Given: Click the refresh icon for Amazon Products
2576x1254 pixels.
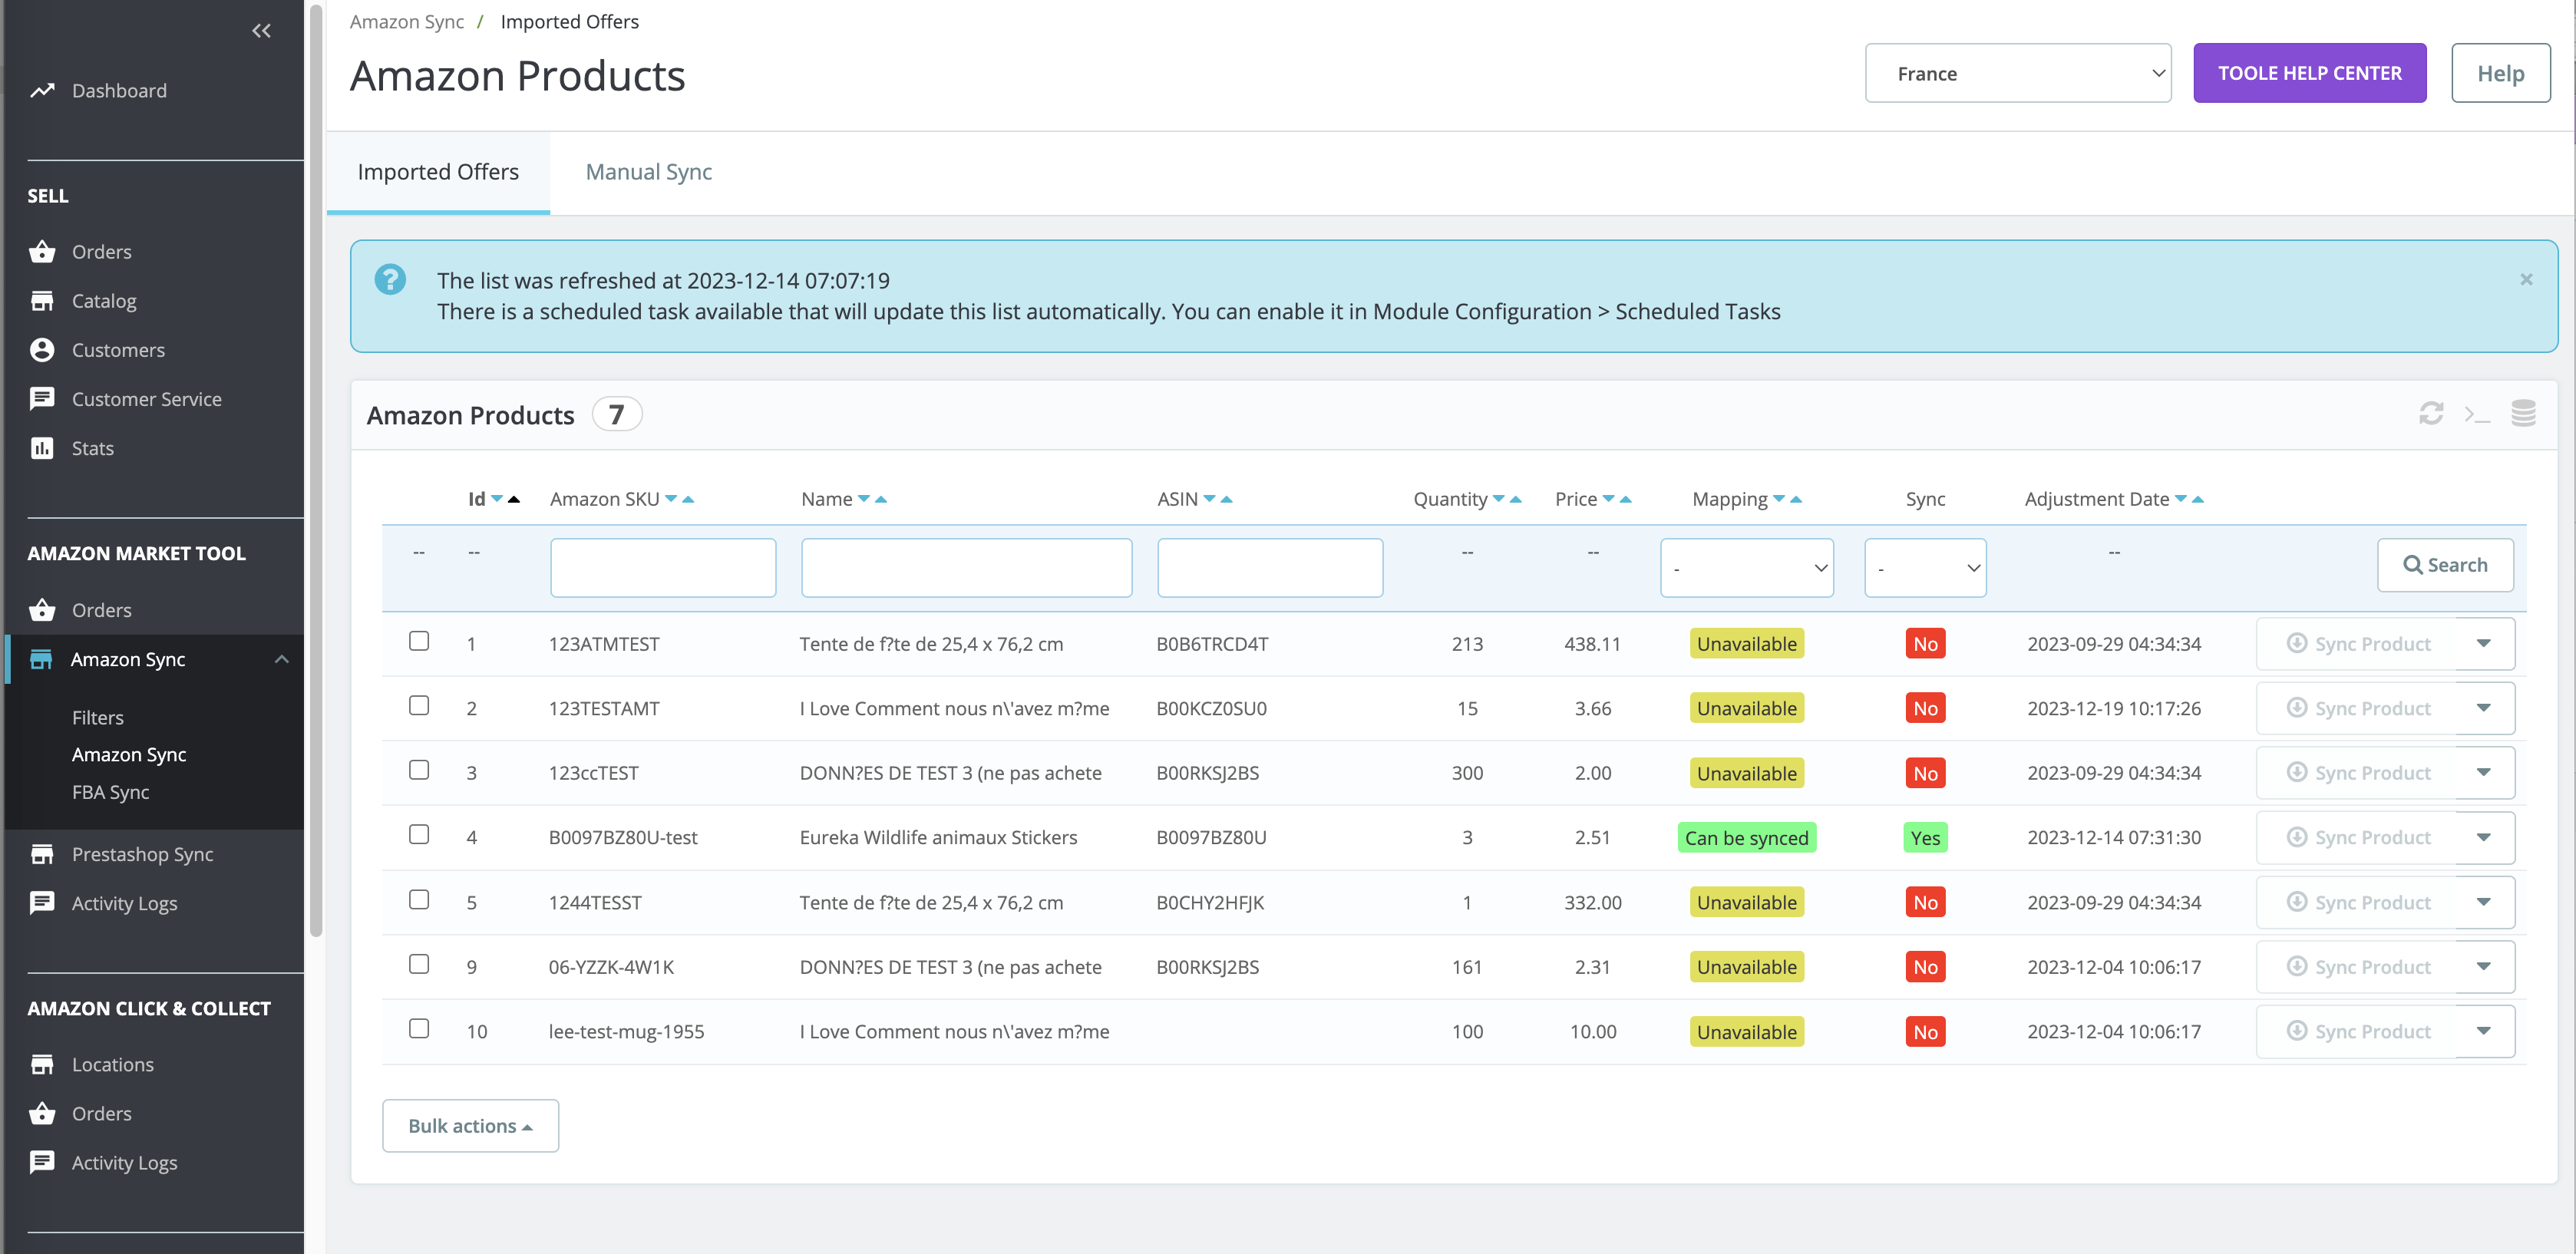Looking at the screenshot, I should [x=2432, y=413].
